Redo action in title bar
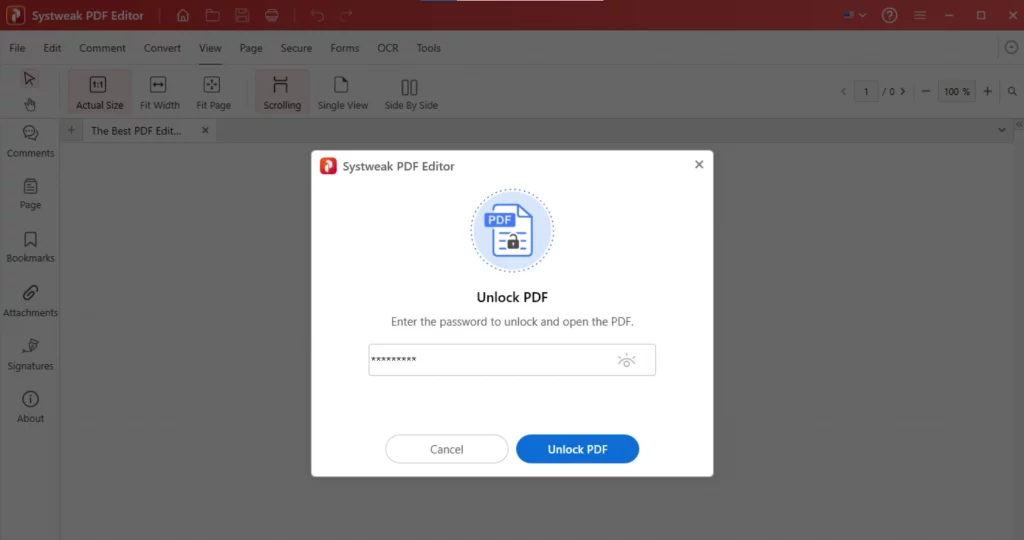Viewport: 1024px width, 540px height. pos(346,15)
